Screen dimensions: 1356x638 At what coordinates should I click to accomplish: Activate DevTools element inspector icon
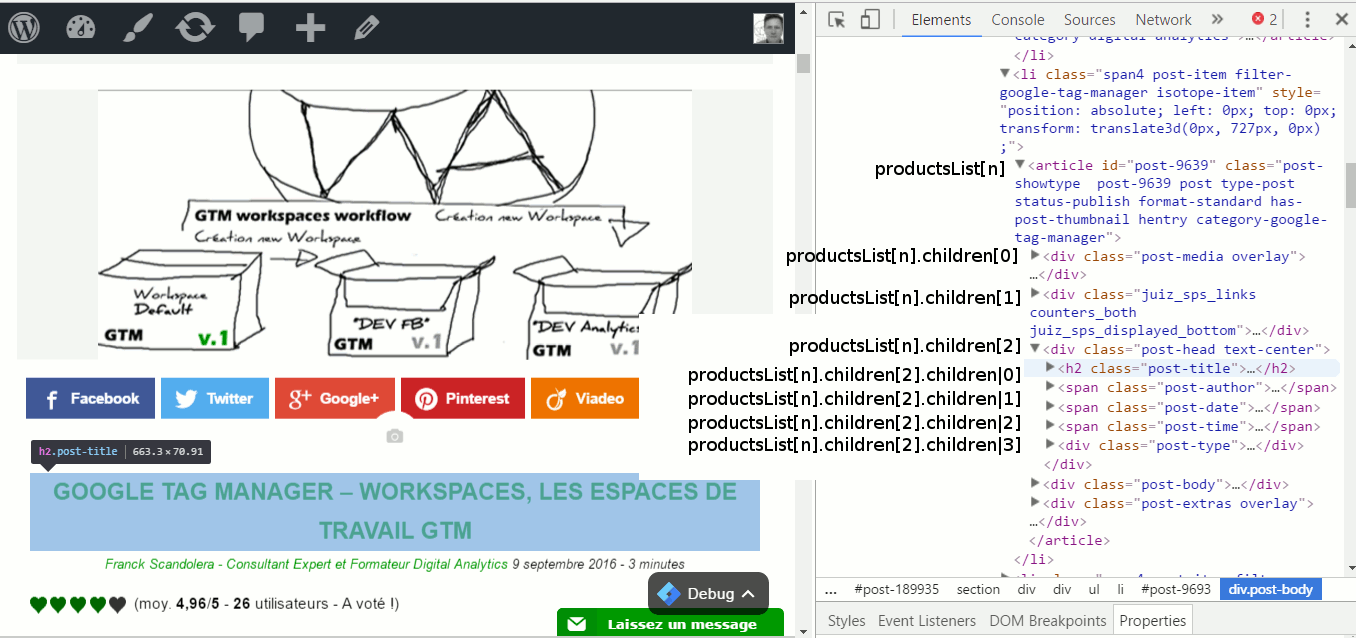(x=837, y=20)
